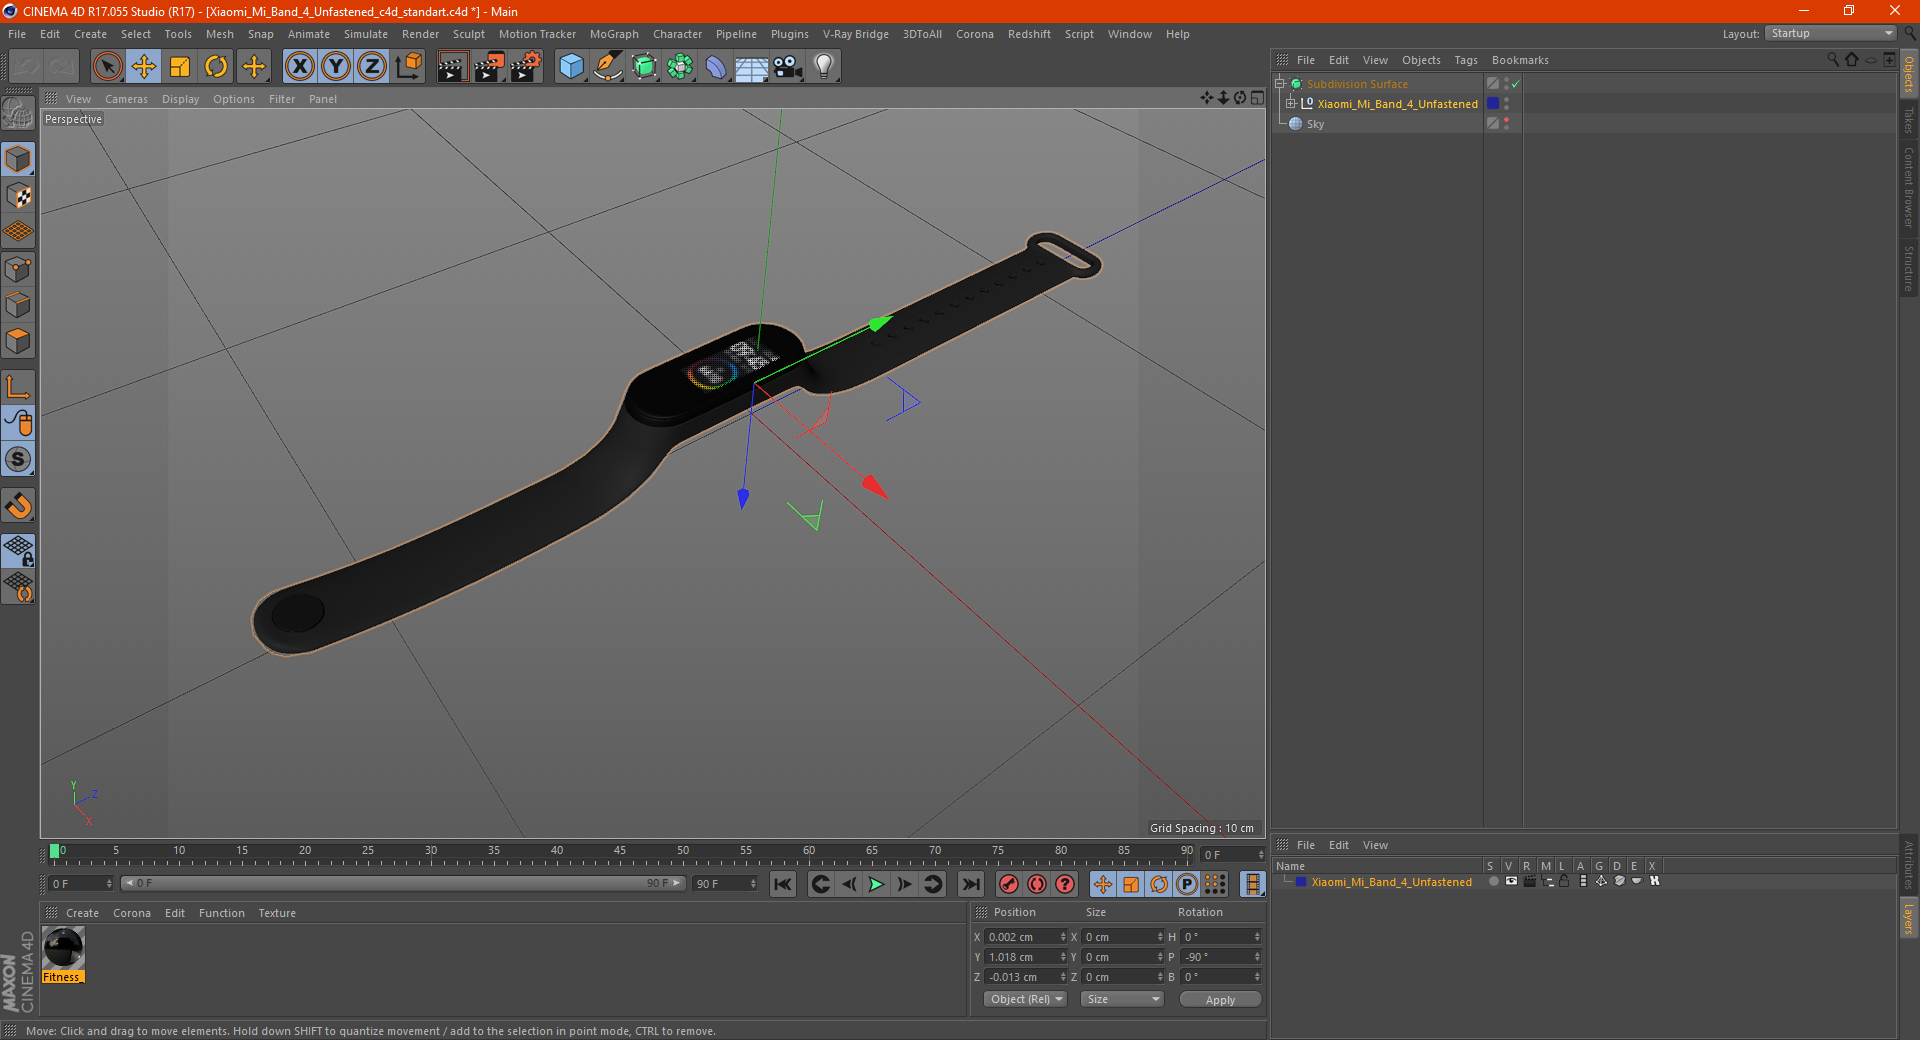Toggle visibility dots for Xiaomi_Mi_Band_4_Unfastened
This screenshot has width=1920, height=1040.
click(1506, 104)
